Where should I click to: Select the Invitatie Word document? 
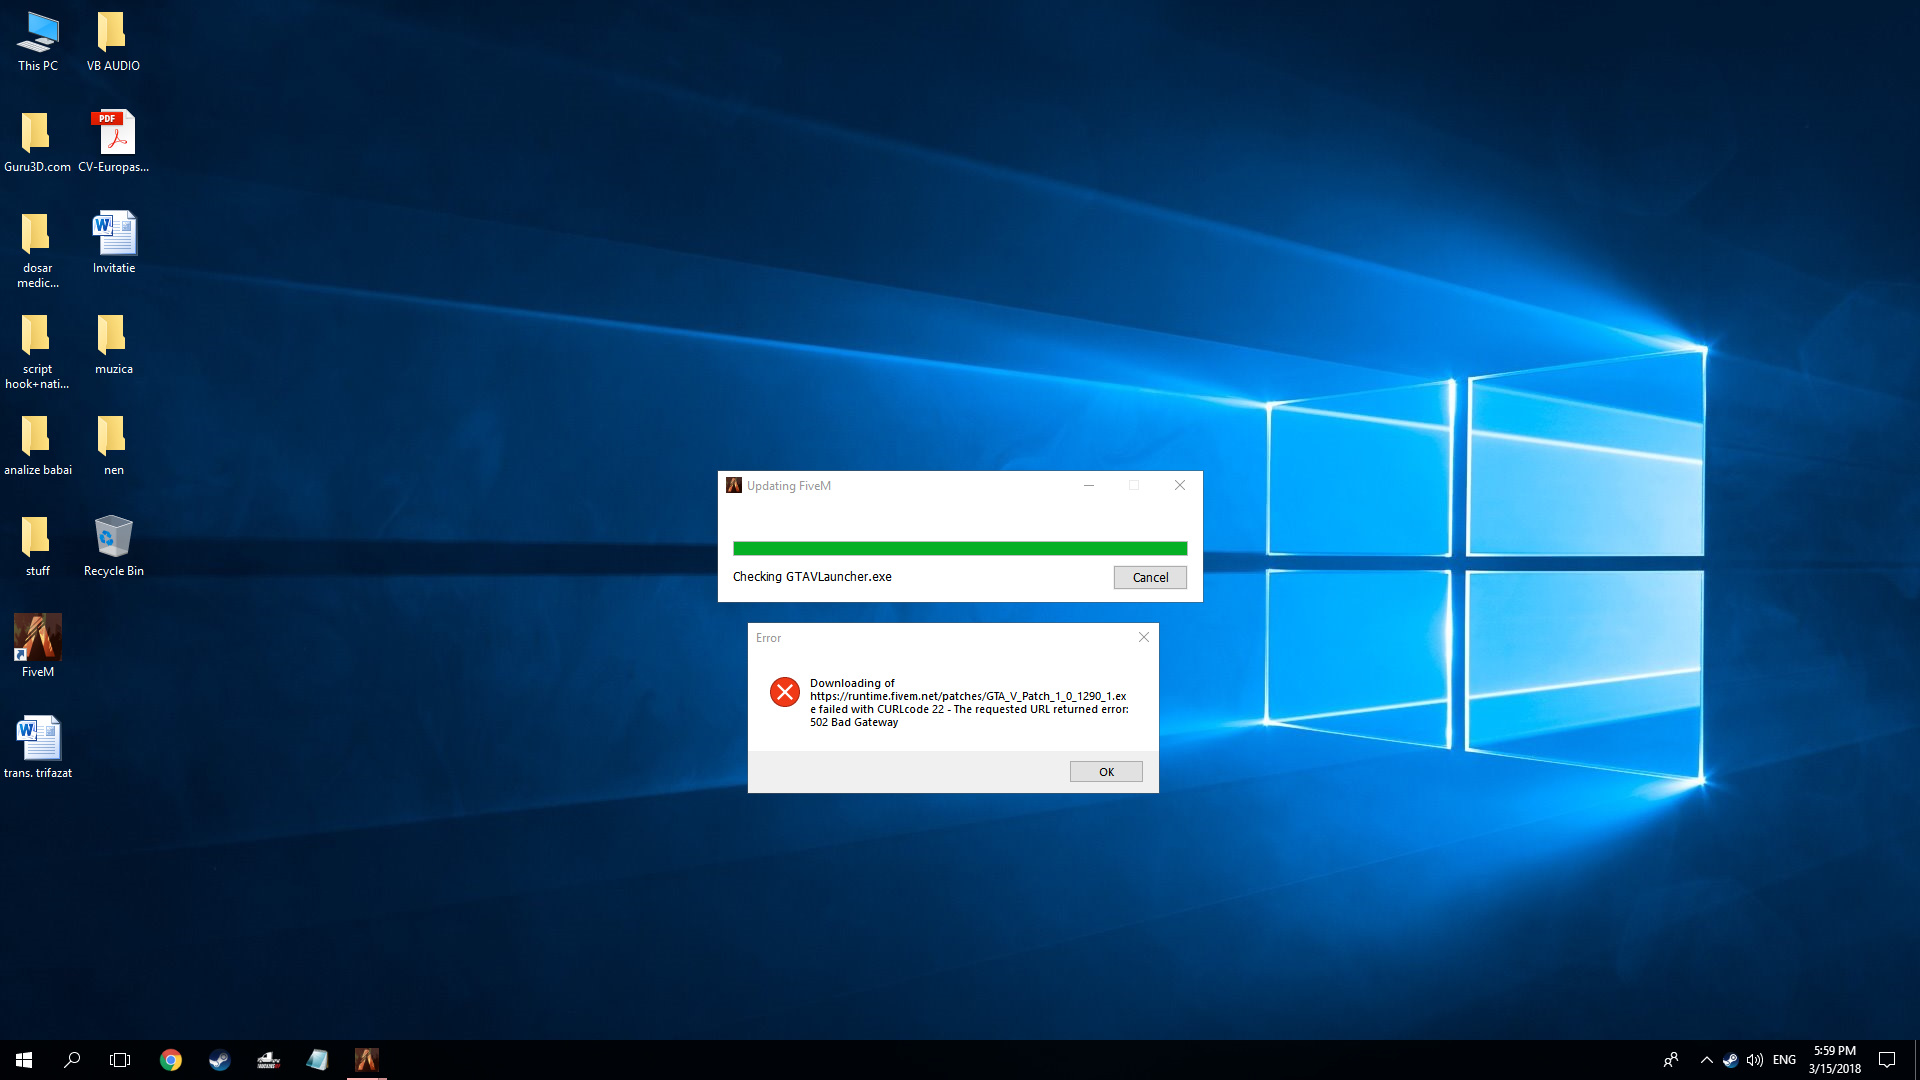point(114,244)
